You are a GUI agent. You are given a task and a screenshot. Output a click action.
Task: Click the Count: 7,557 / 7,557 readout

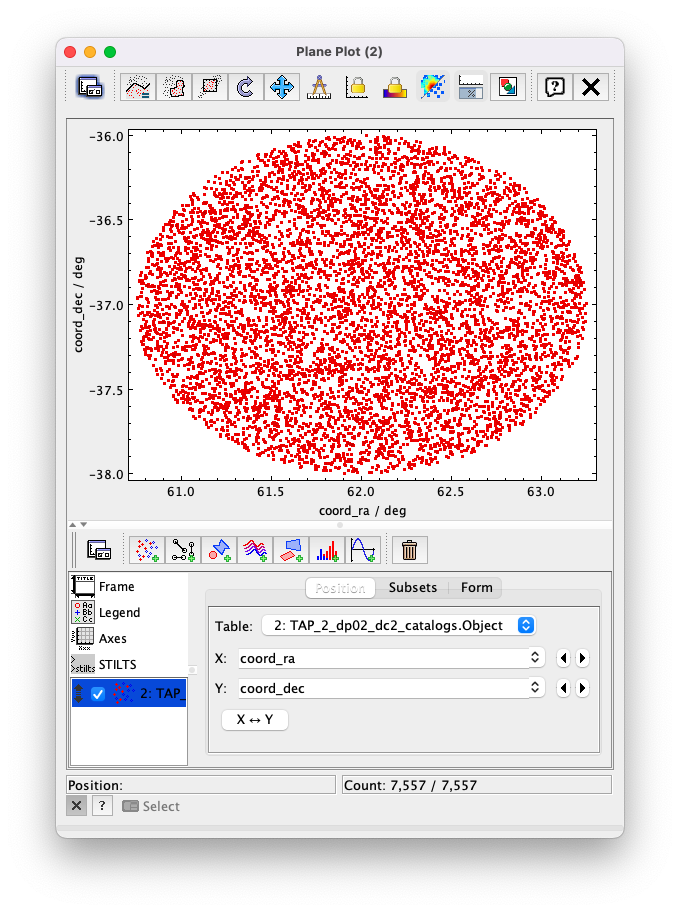click(477, 785)
